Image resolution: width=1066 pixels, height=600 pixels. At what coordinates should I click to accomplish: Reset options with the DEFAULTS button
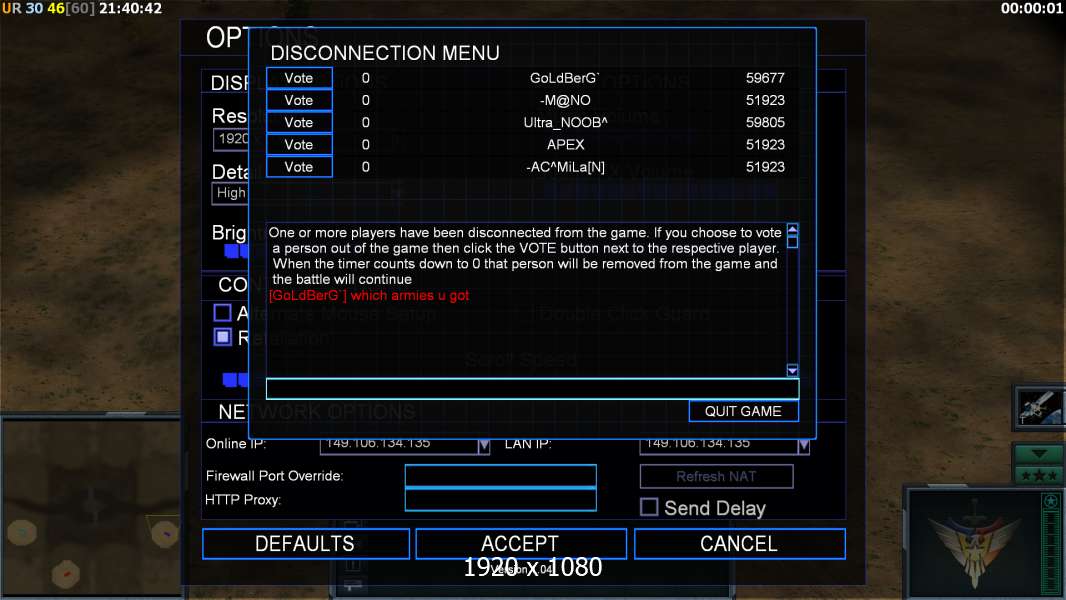(x=305, y=544)
